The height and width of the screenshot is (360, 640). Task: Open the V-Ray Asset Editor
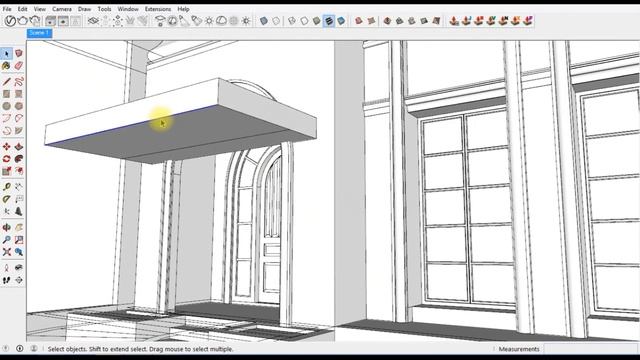pyautogui.click(x=10, y=21)
